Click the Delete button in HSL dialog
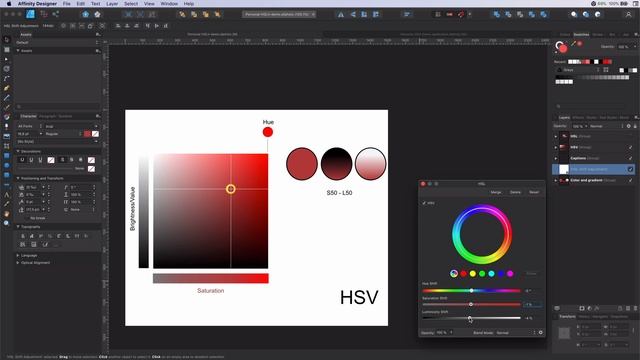Viewport: 640px width, 360px height. pos(515,192)
